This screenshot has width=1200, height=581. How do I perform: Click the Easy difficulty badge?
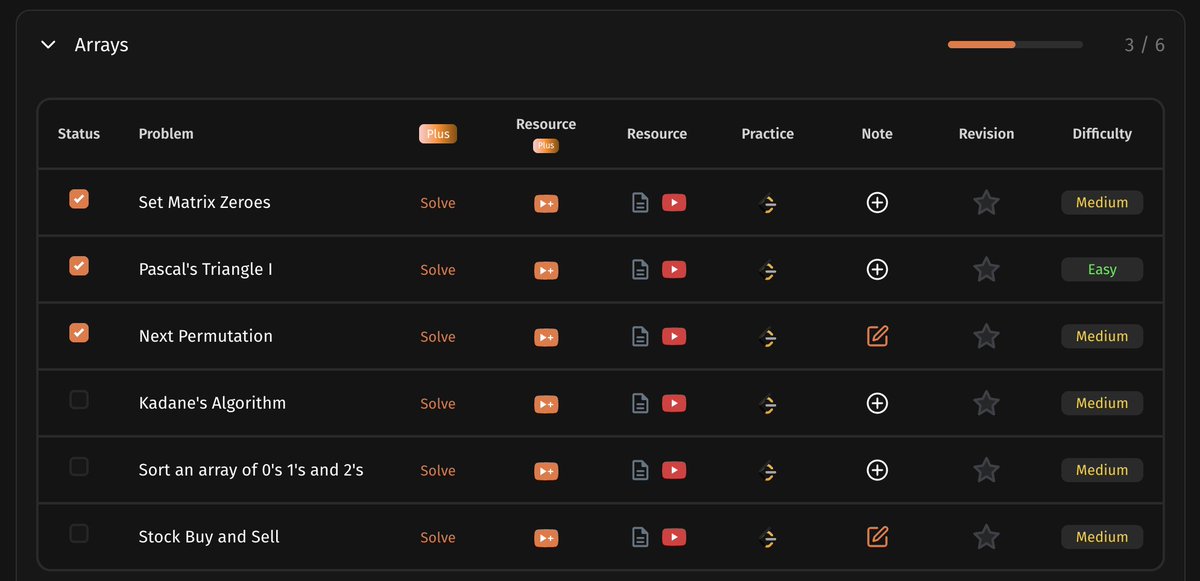tap(1102, 270)
